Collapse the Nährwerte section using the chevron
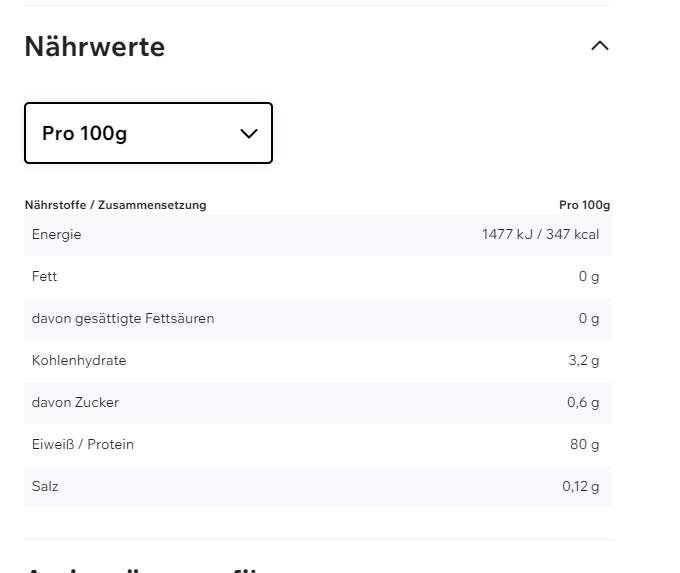Image resolution: width=680 pixels, height=573 pixels. (600, 46)
